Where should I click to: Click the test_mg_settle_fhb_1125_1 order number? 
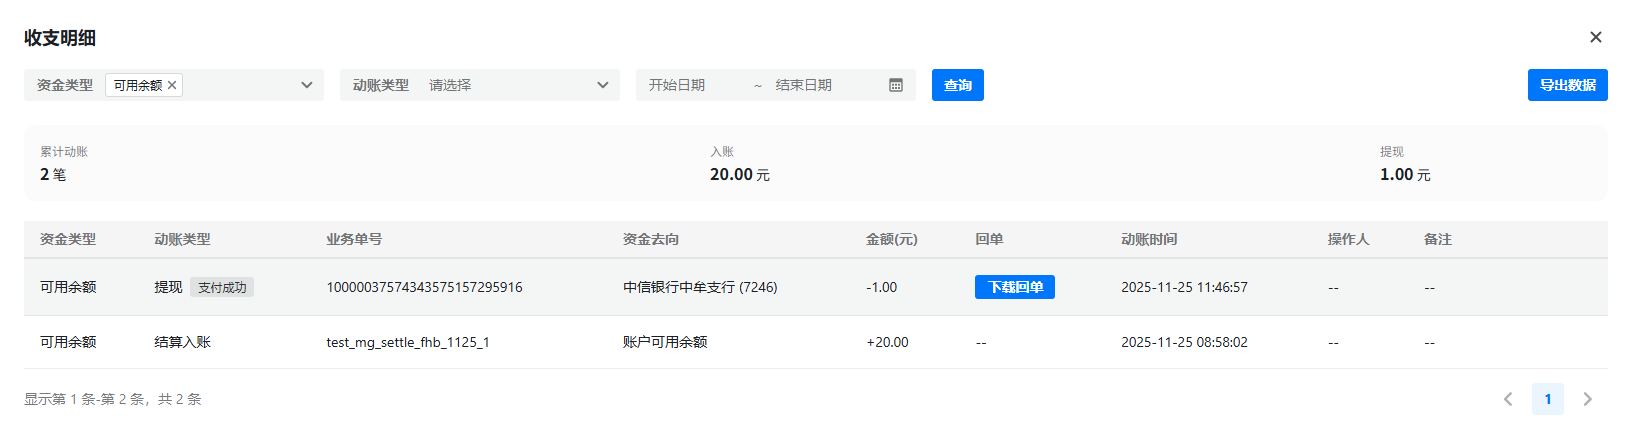(407, 342)
